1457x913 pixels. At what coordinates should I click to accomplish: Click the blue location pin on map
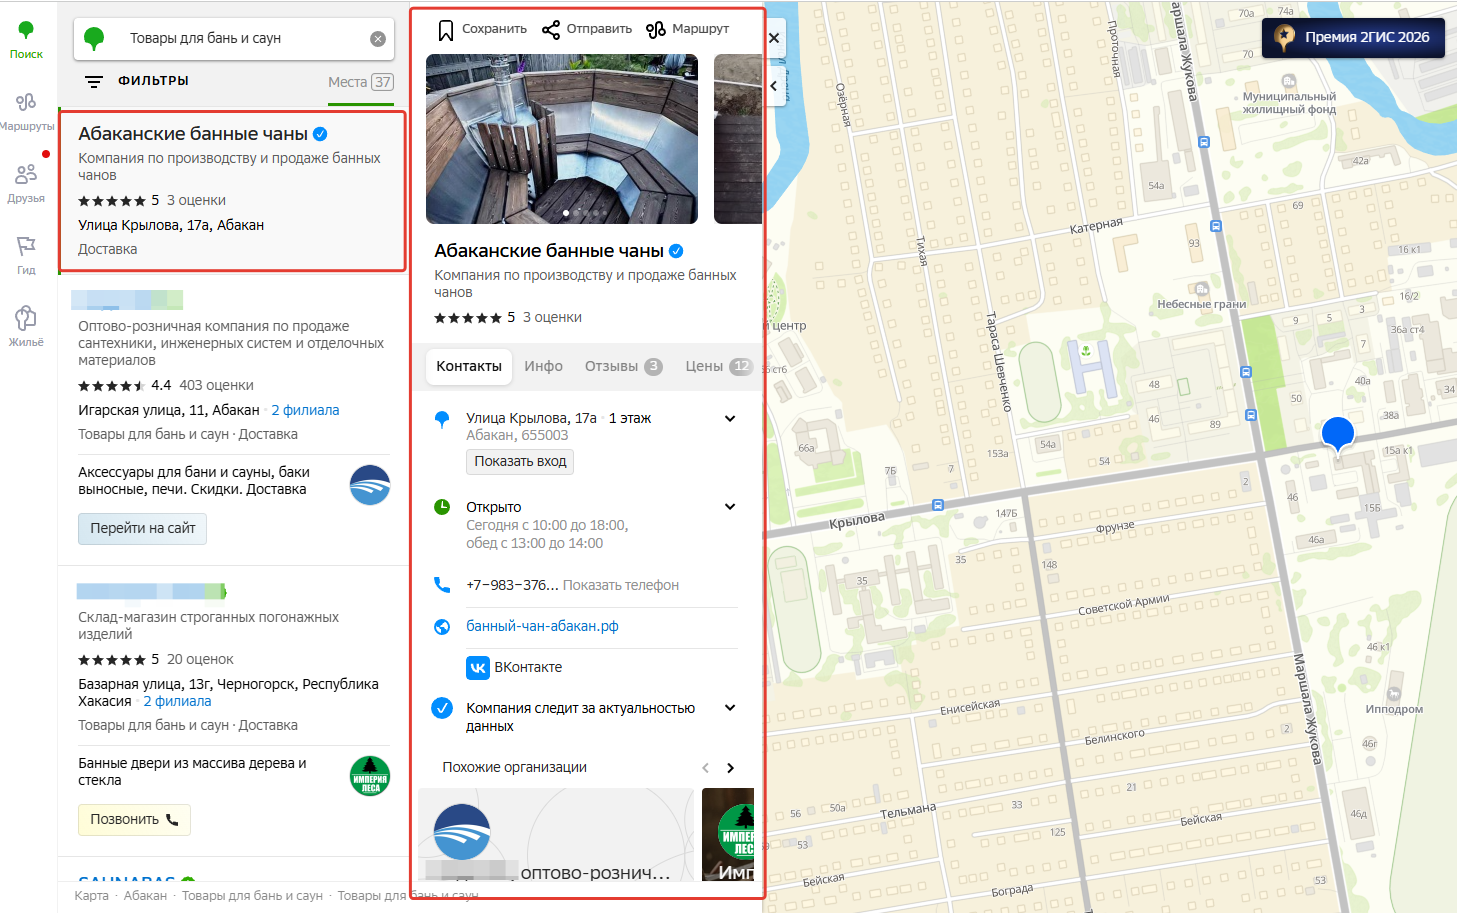pyautogui.click(x=1338, y=435)
